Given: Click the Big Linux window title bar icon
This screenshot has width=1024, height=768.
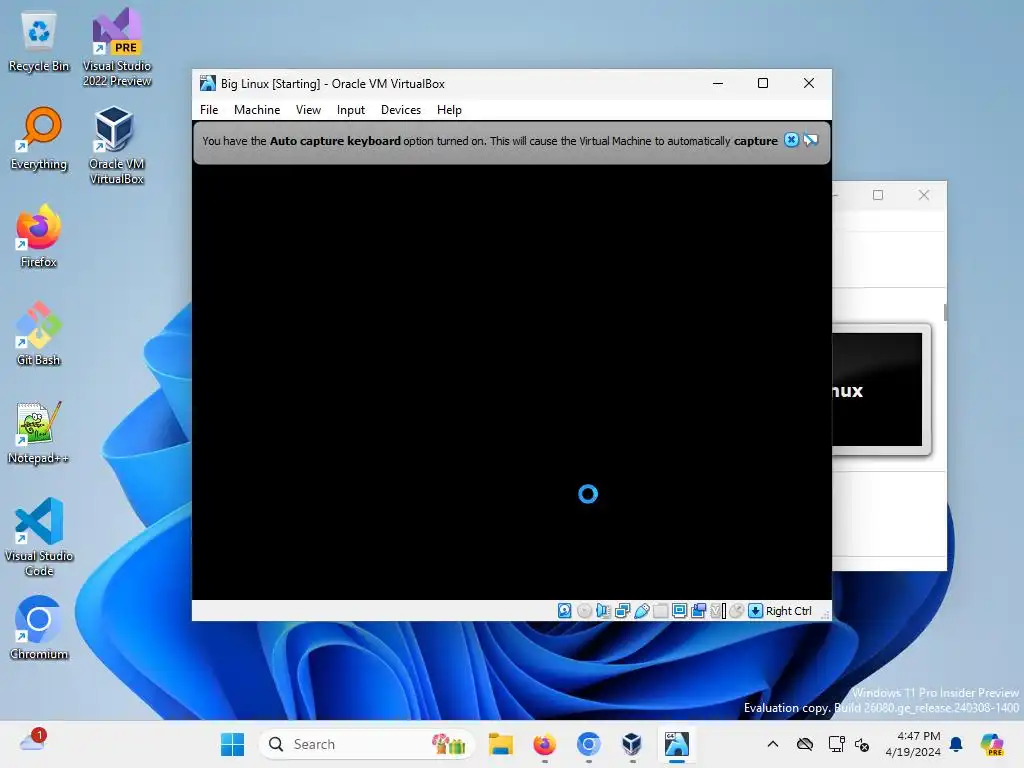Looking at the screenshot, I should pyautogui.click(x=208, y=83).
